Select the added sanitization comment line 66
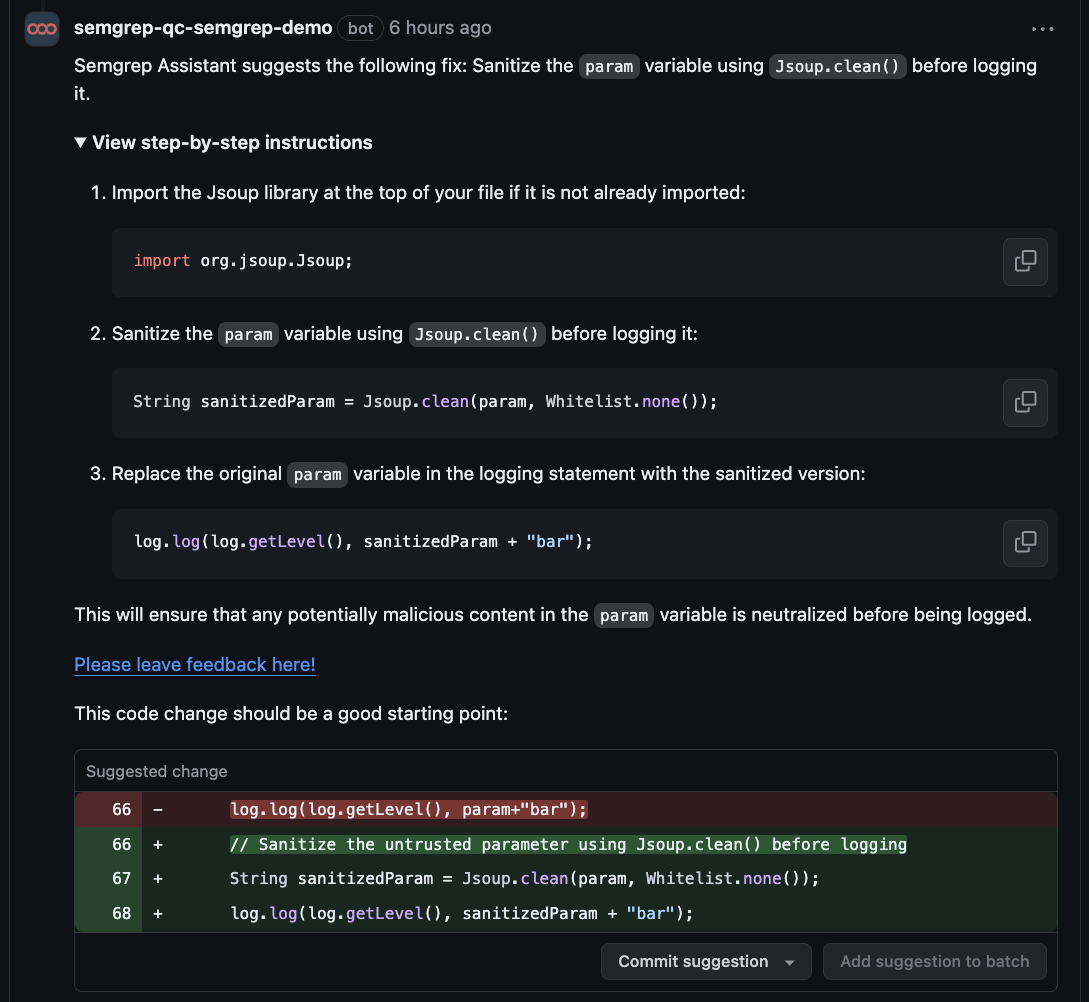The image size is (1089, 1002). click(x=567, y=844)
